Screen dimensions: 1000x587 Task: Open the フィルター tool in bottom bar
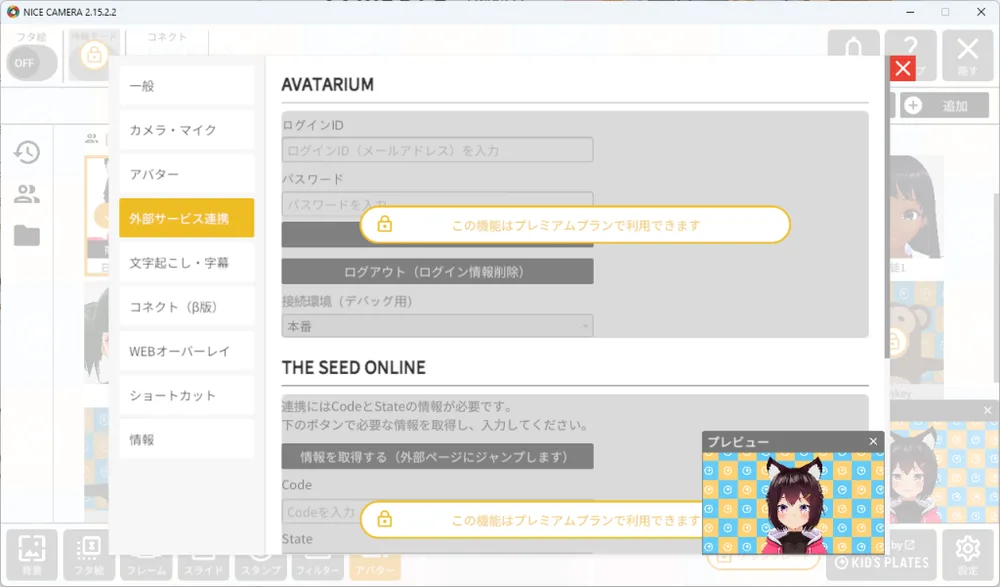pyautogui.click(x=317, y=567)
